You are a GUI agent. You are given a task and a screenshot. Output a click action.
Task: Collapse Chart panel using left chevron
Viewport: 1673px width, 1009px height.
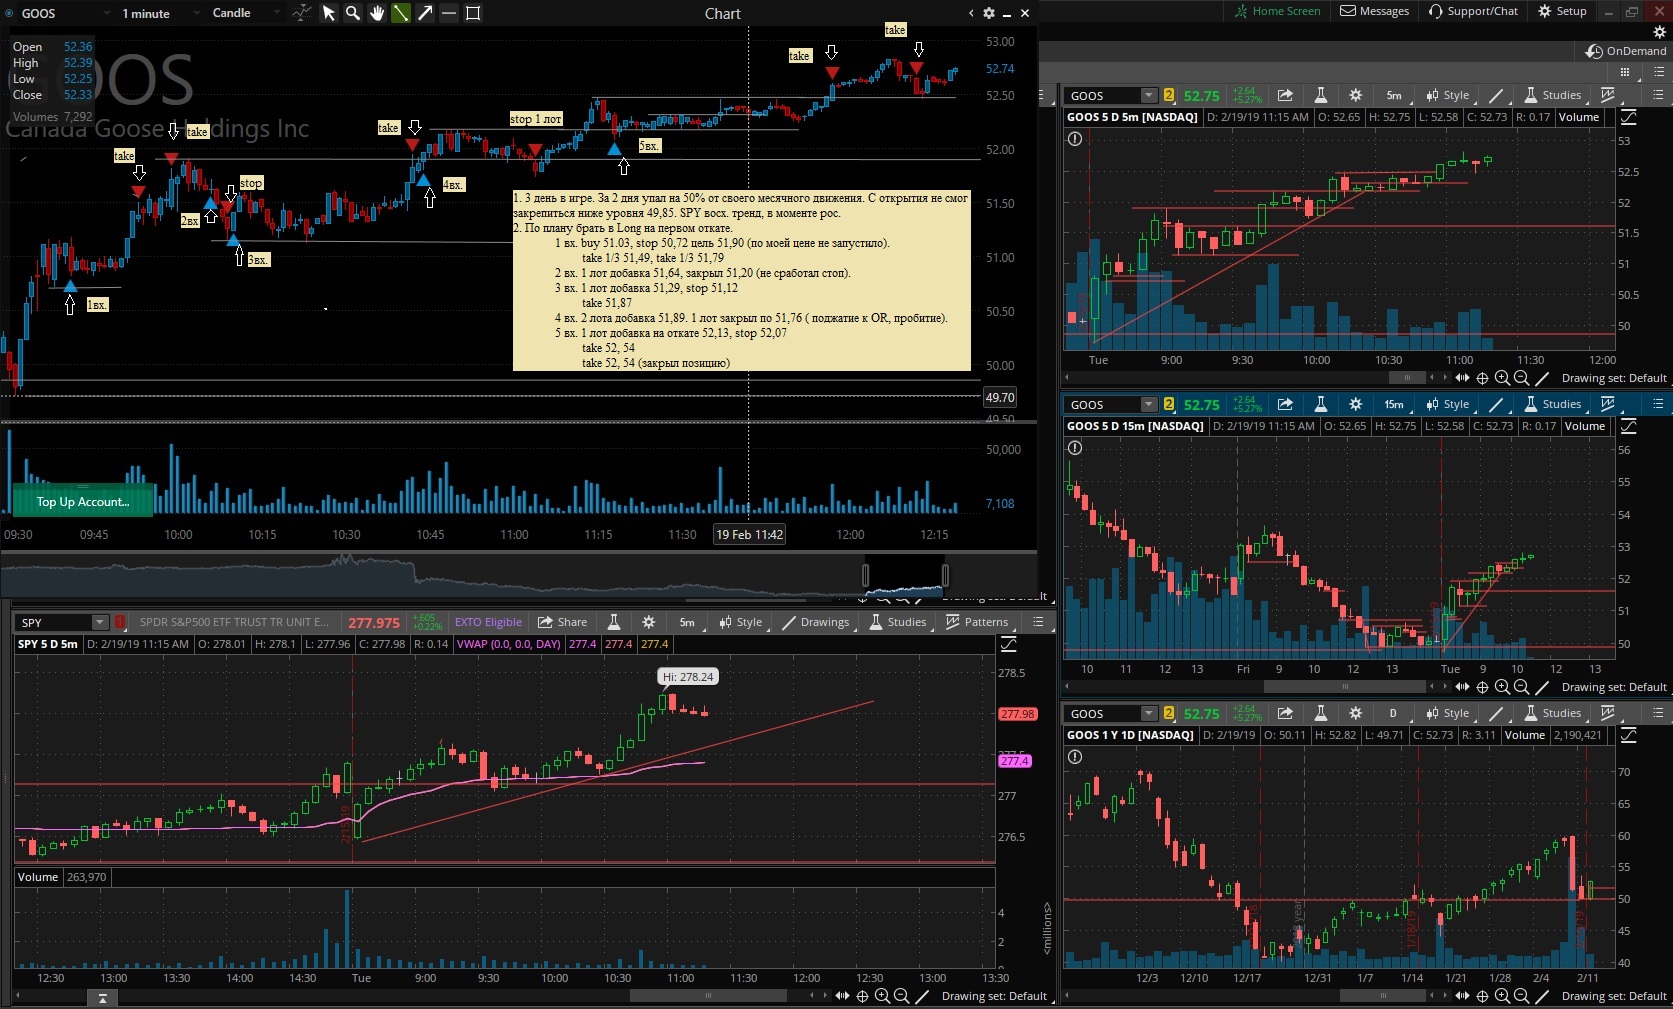pos(971,13)
